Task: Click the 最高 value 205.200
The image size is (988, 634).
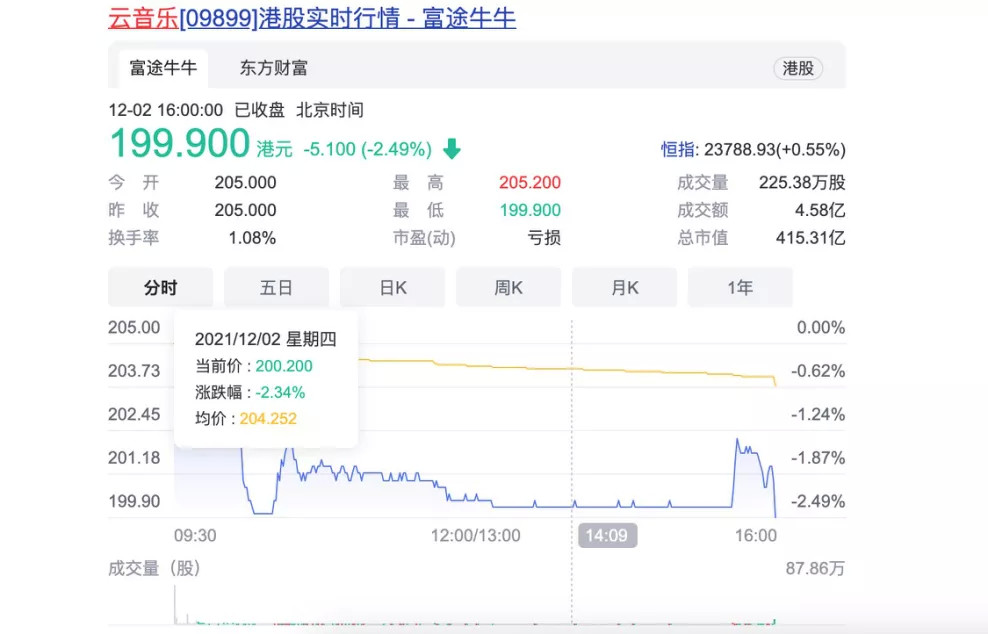Action: [530, 183]
